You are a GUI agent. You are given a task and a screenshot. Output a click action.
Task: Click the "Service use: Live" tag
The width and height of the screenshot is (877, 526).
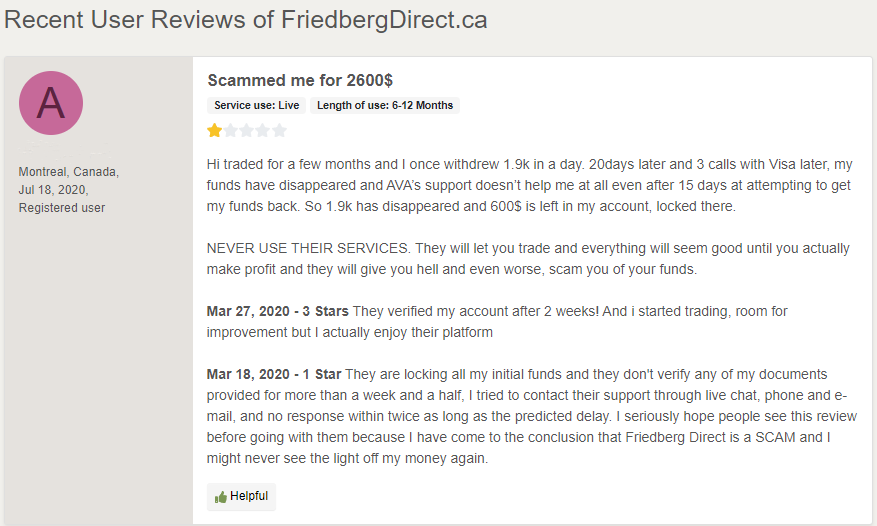click(x=257, y=105)
